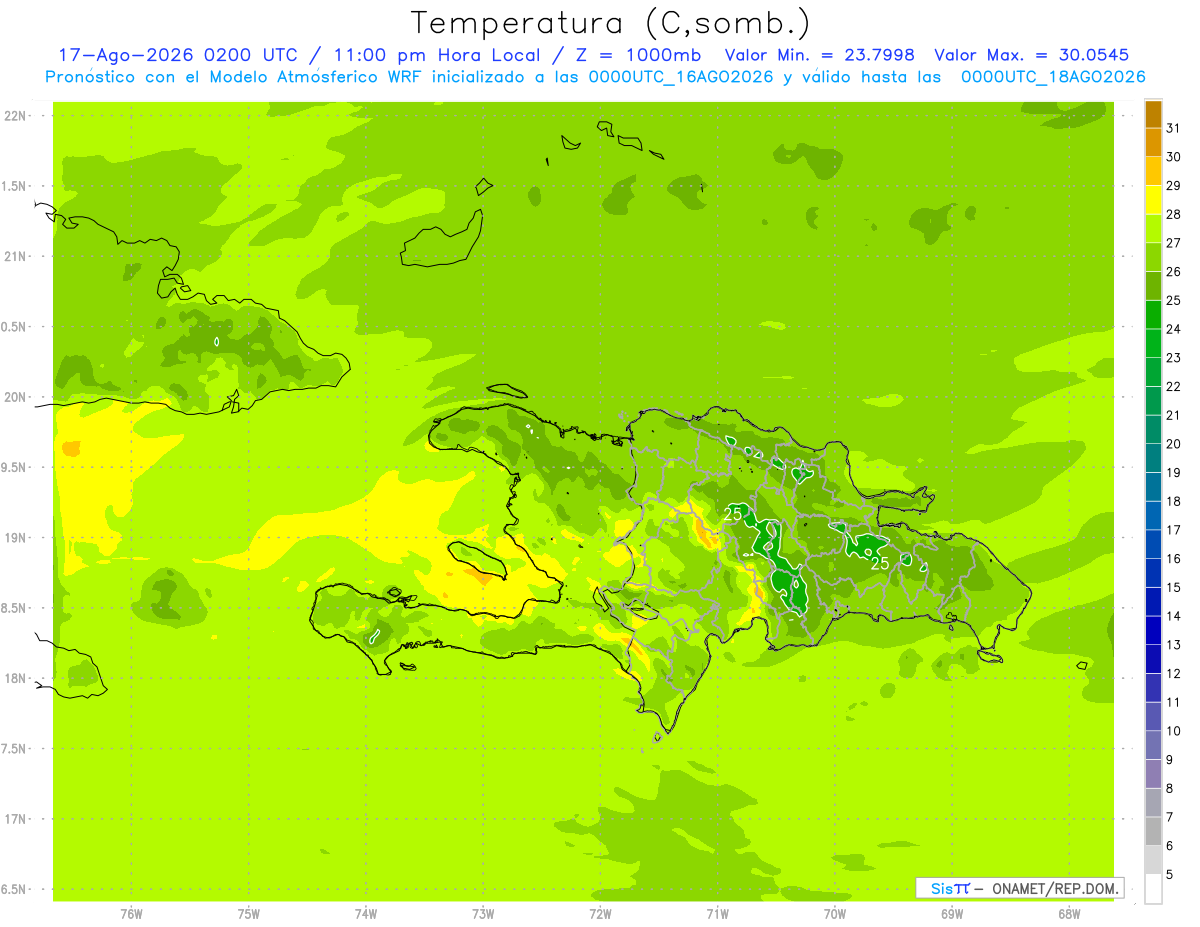This screenshot has width=1200, height=927.
Task: Click the purple legend swatch between 8 and 9
Action: [x=1153, y=773]
